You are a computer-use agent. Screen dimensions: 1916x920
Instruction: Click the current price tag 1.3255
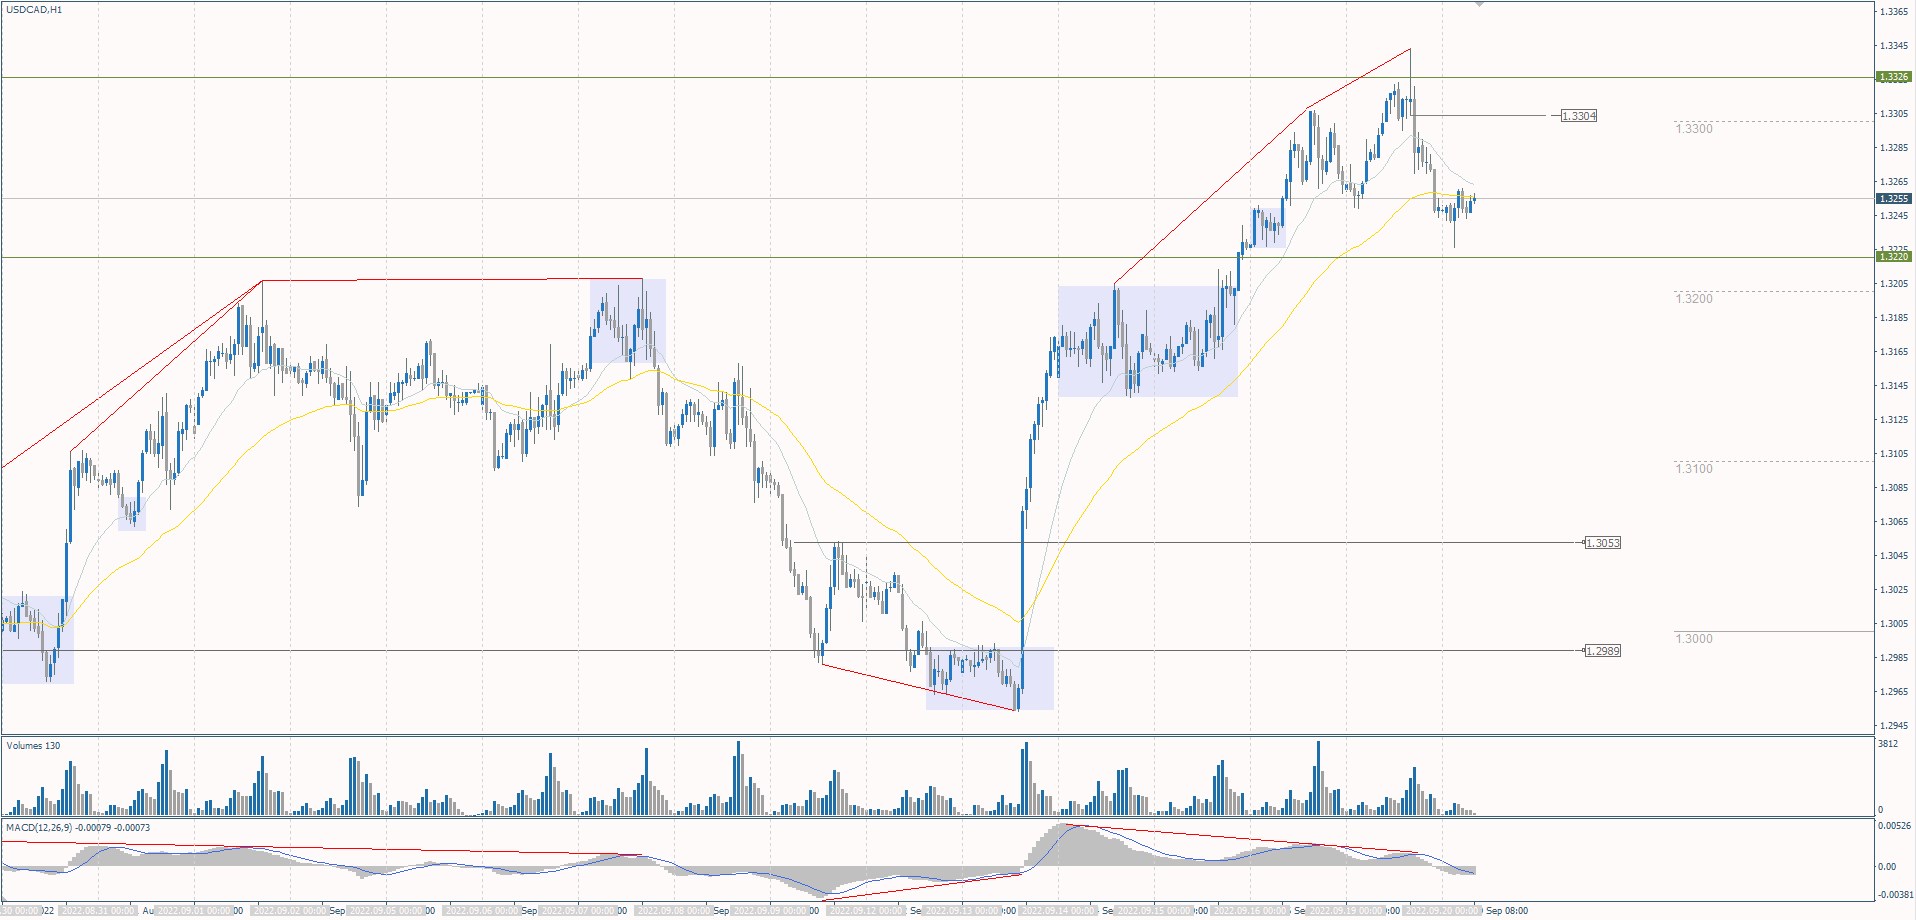pos(1894,199)
